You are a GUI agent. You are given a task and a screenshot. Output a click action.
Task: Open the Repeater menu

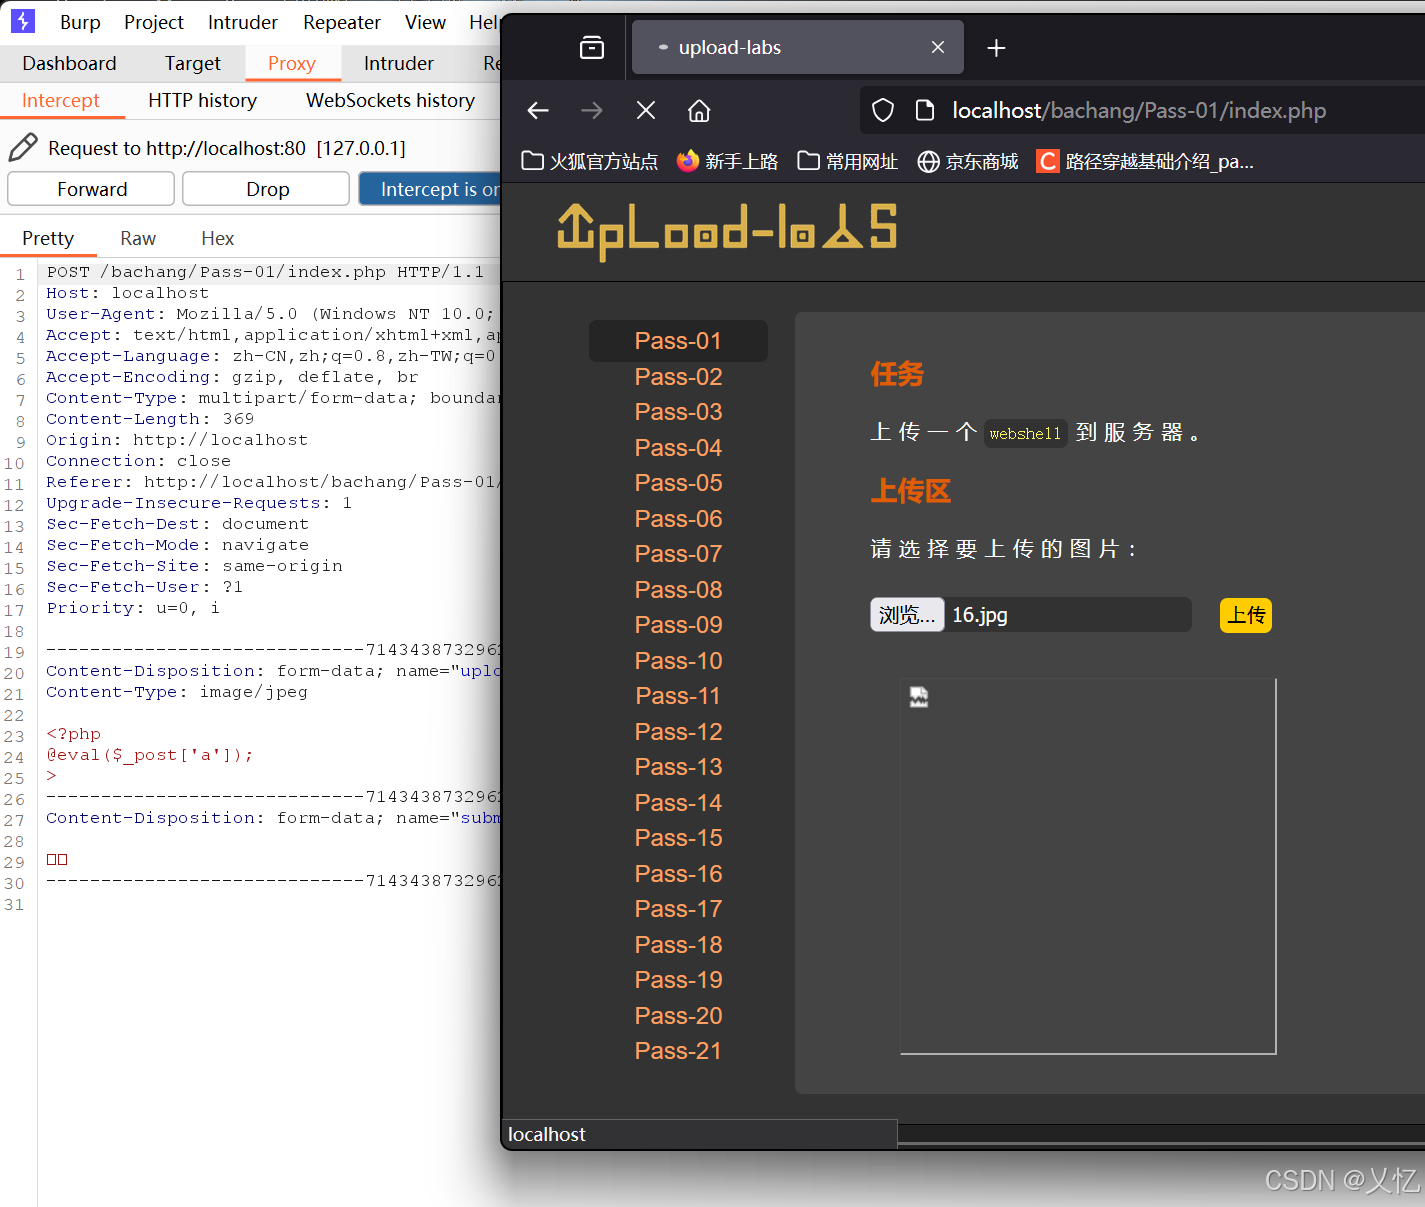coord(342,22)
